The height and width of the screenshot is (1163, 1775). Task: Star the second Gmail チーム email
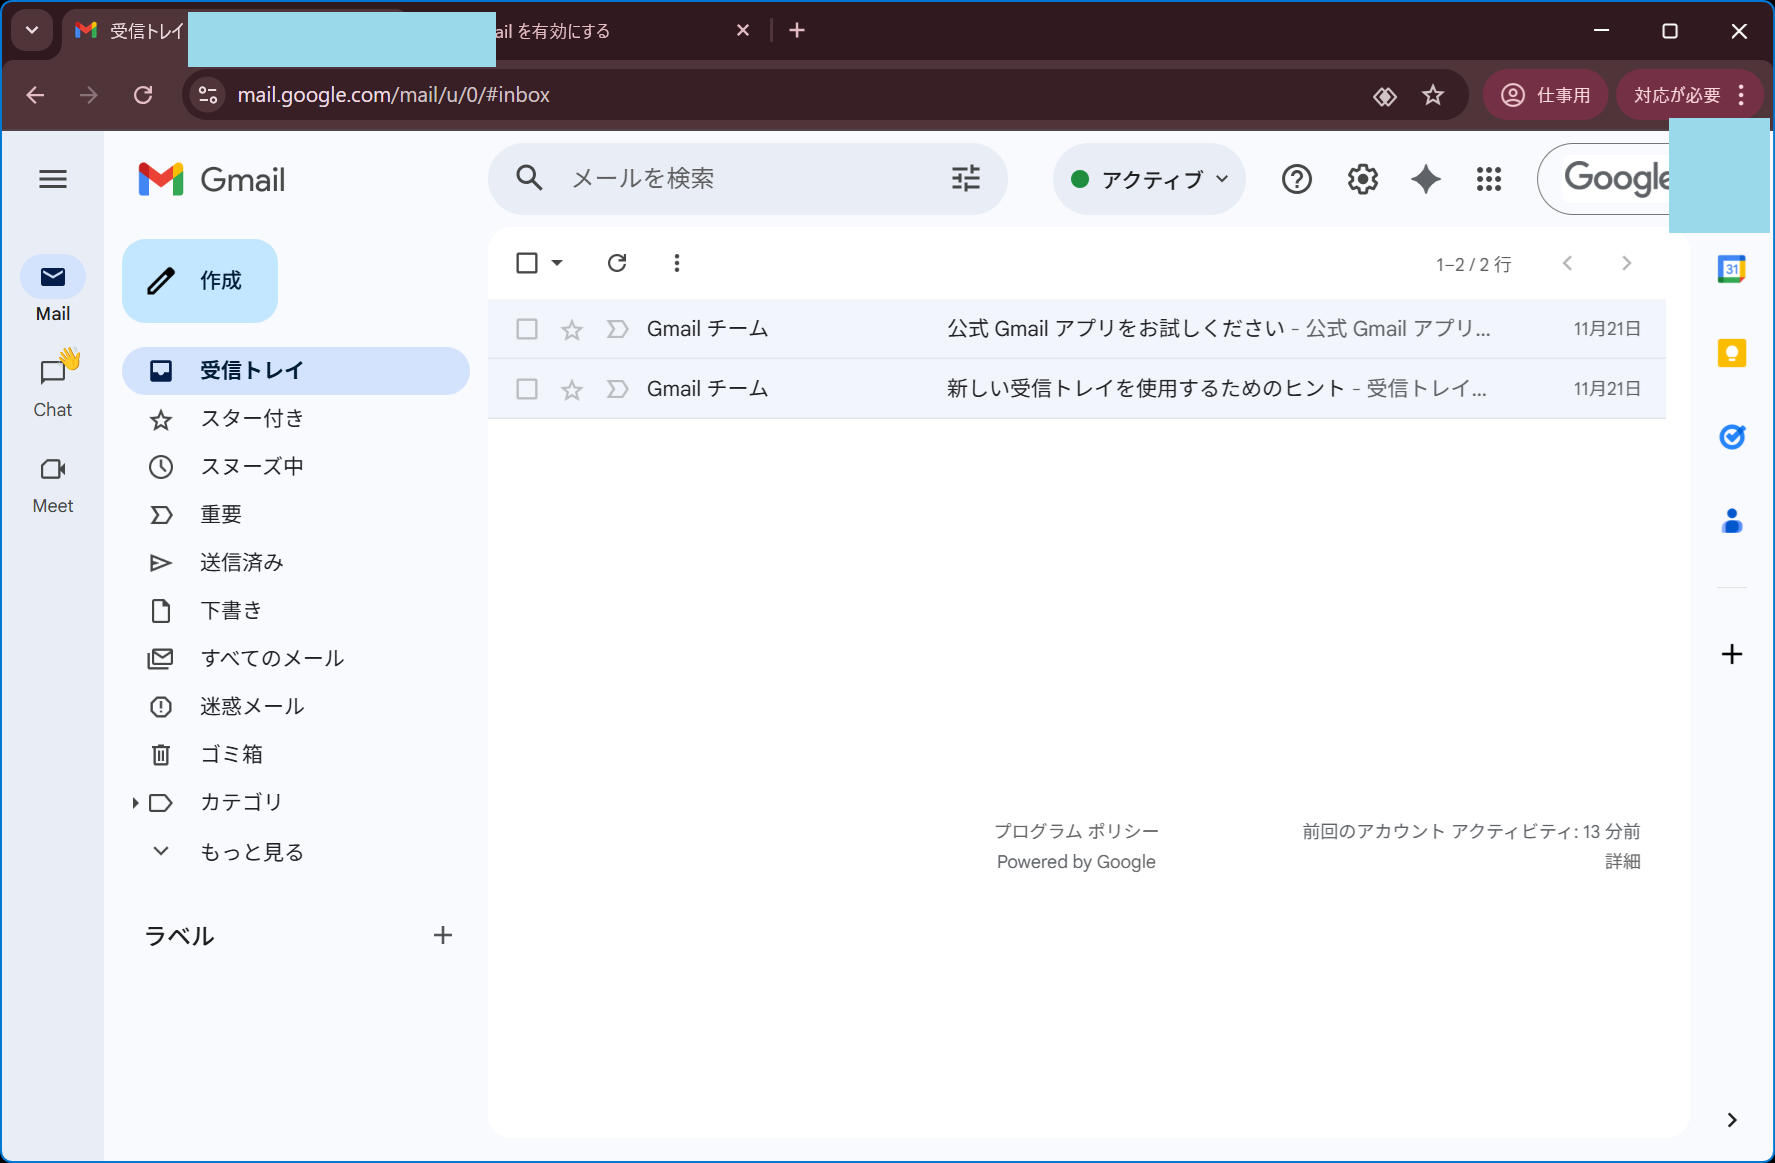point(571,389)
